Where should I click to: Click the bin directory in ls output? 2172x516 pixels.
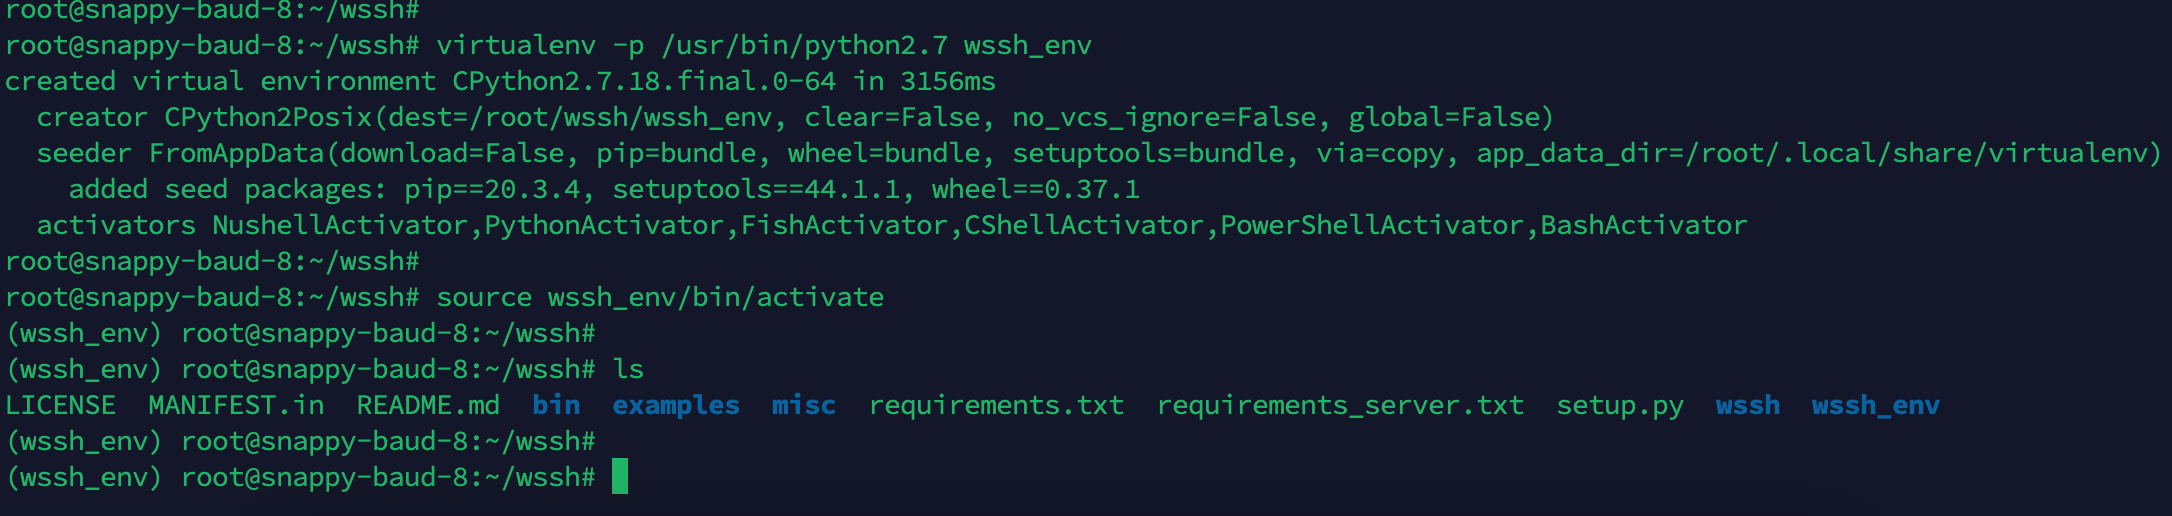[556, 405]
